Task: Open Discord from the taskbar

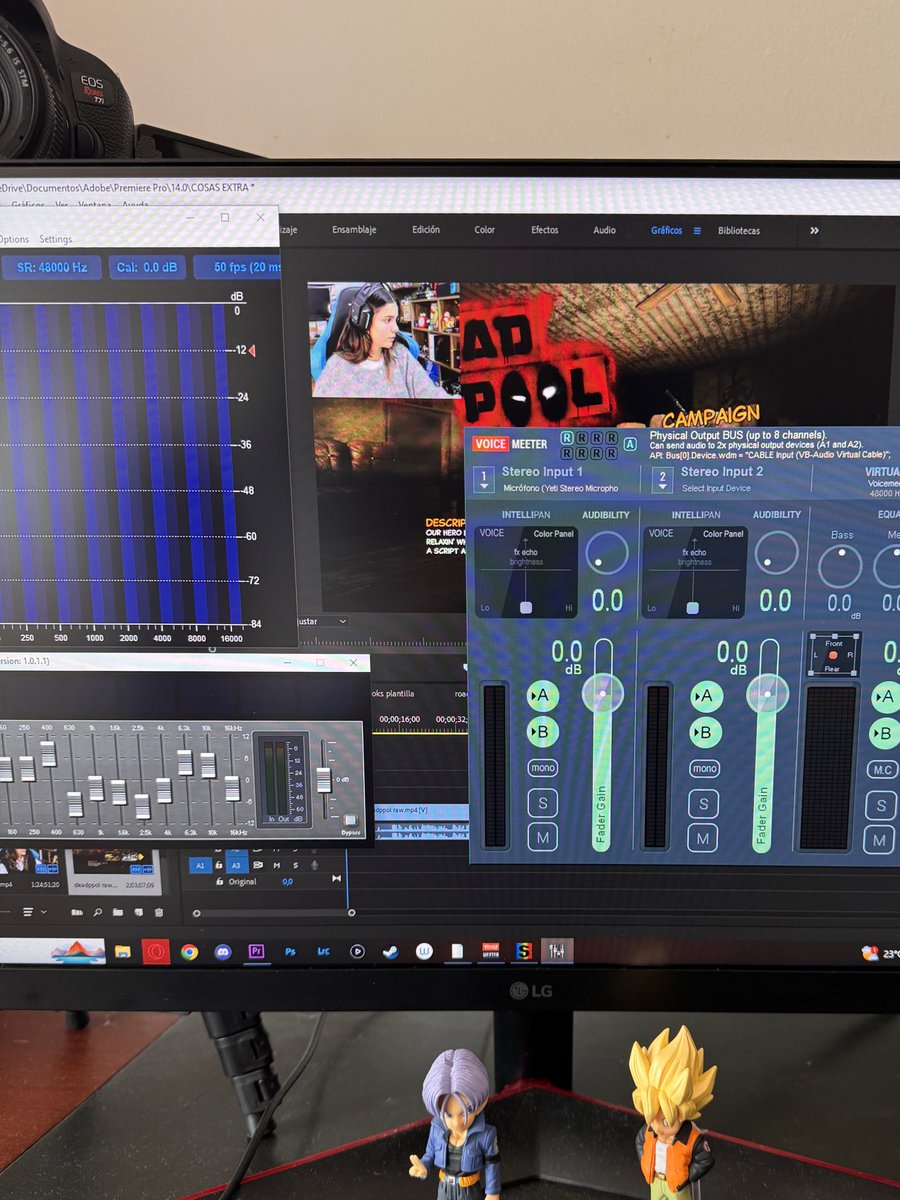Action: (x=223, y=951)
